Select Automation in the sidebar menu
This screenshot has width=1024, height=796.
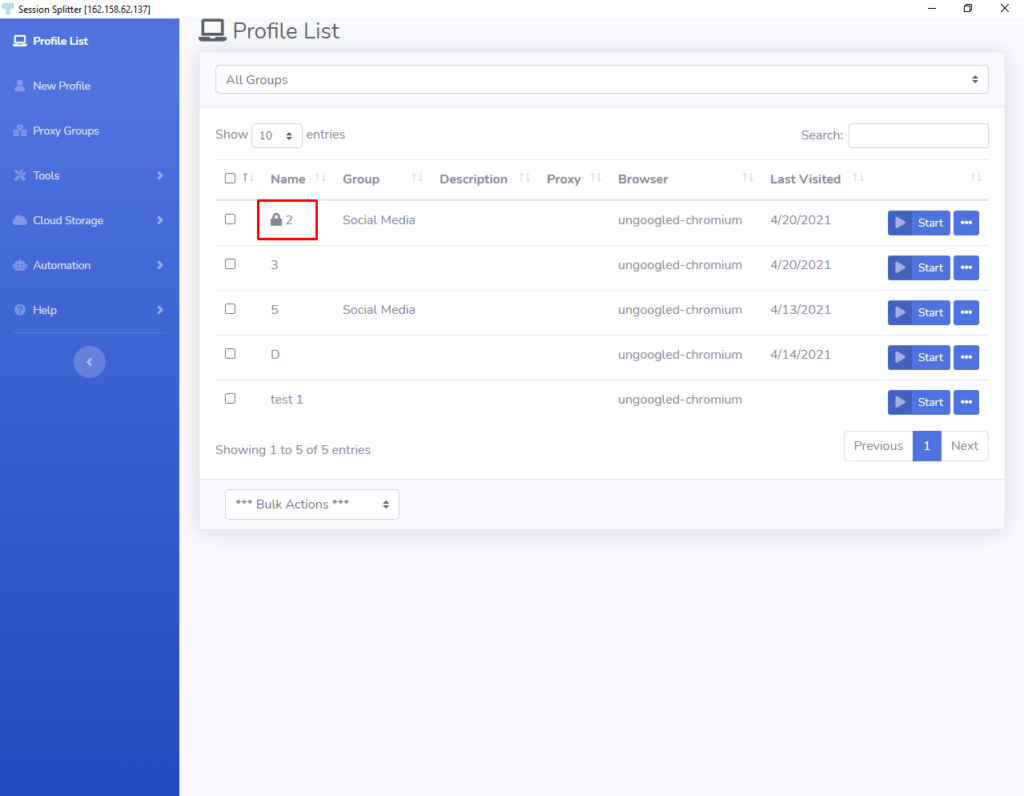tap(61, 265)
